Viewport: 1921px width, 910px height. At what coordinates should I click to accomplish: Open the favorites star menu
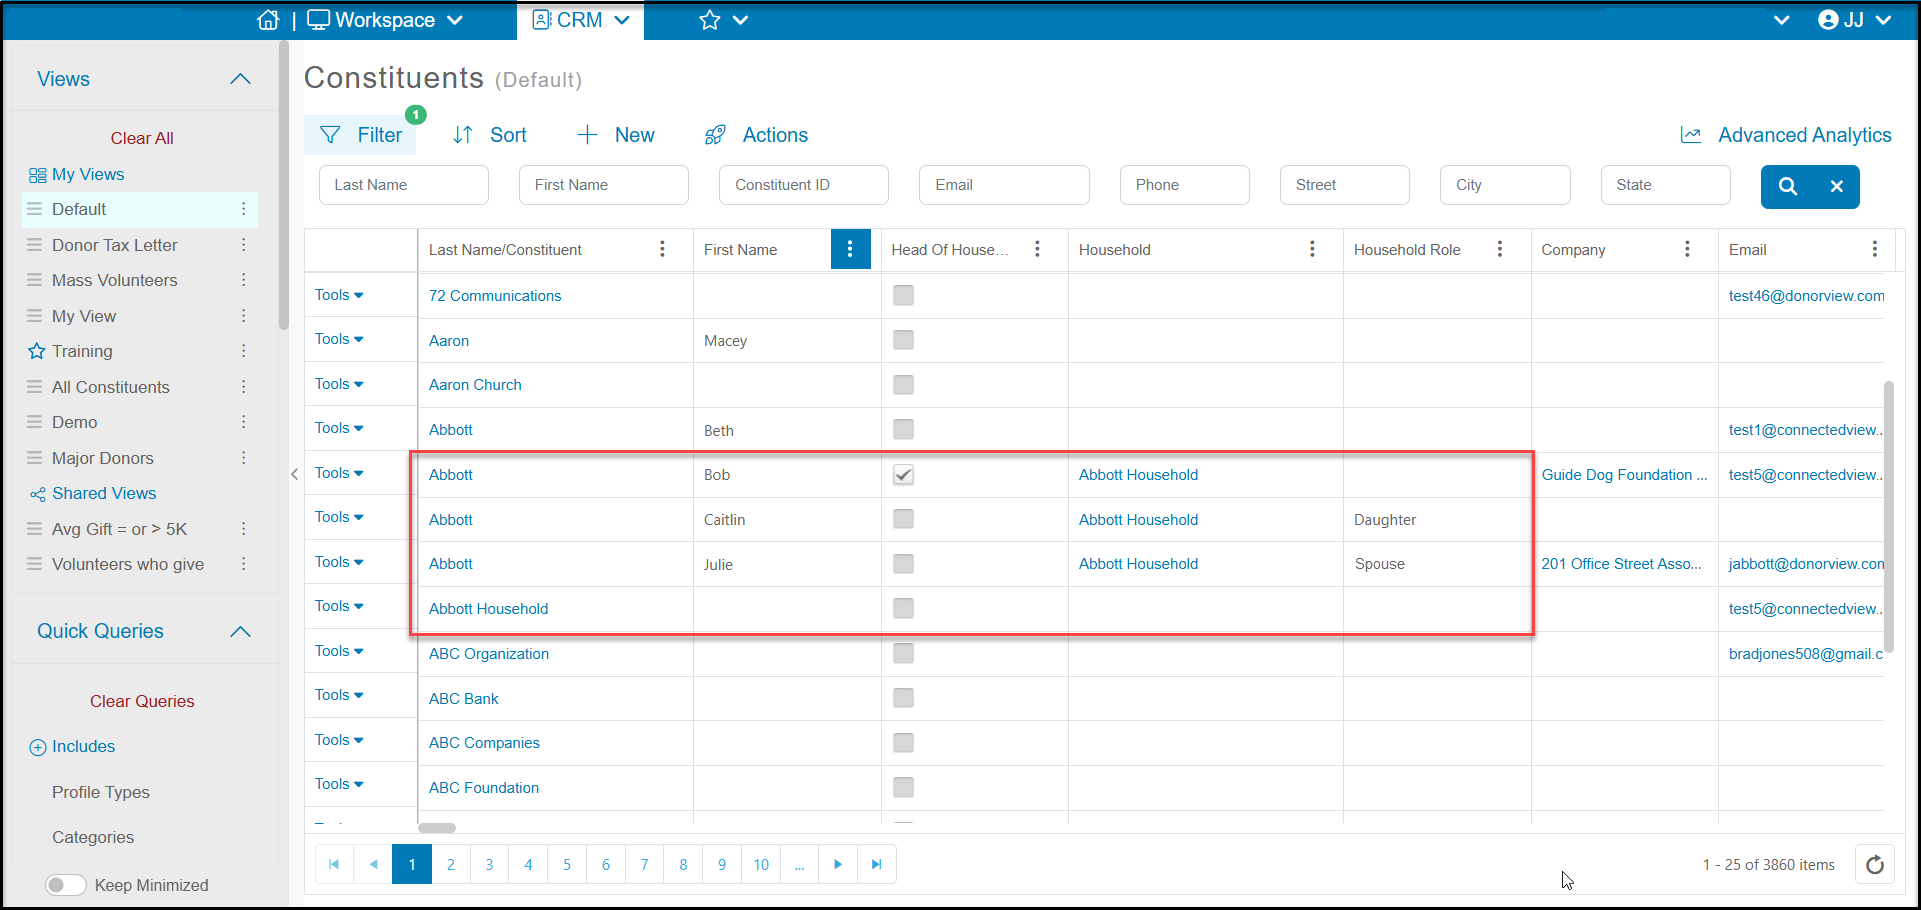click(723, 20)
